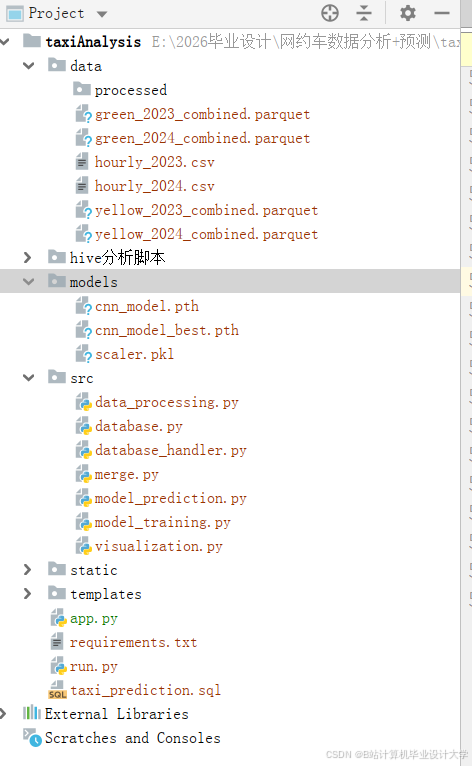Screen dimensions: 472x766
Task: Open the Project panel settings gear
Action: (408, 13)
